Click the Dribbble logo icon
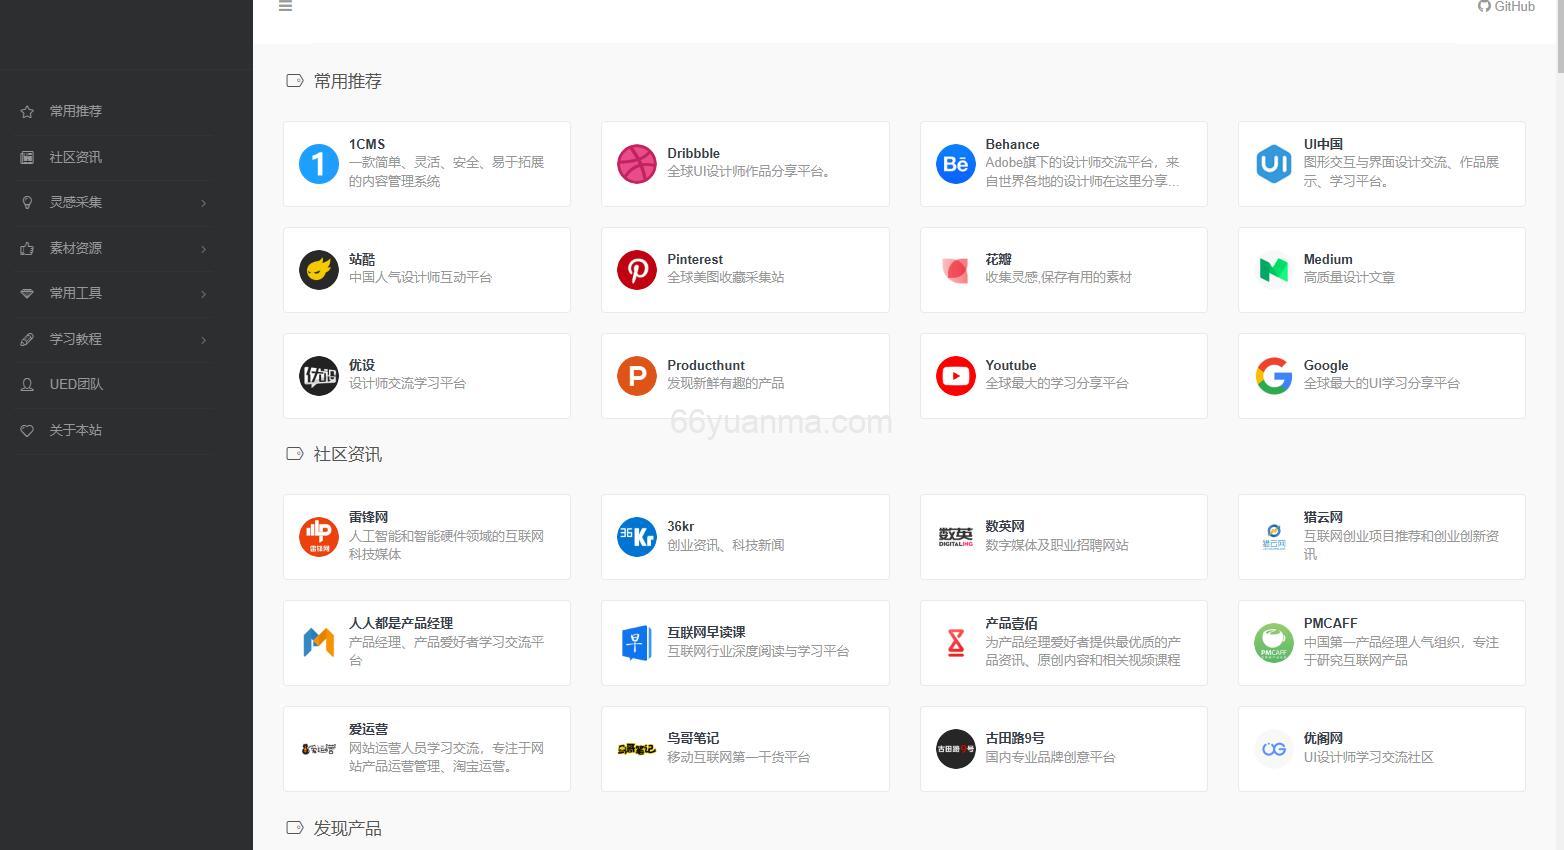 pos(637,164)
